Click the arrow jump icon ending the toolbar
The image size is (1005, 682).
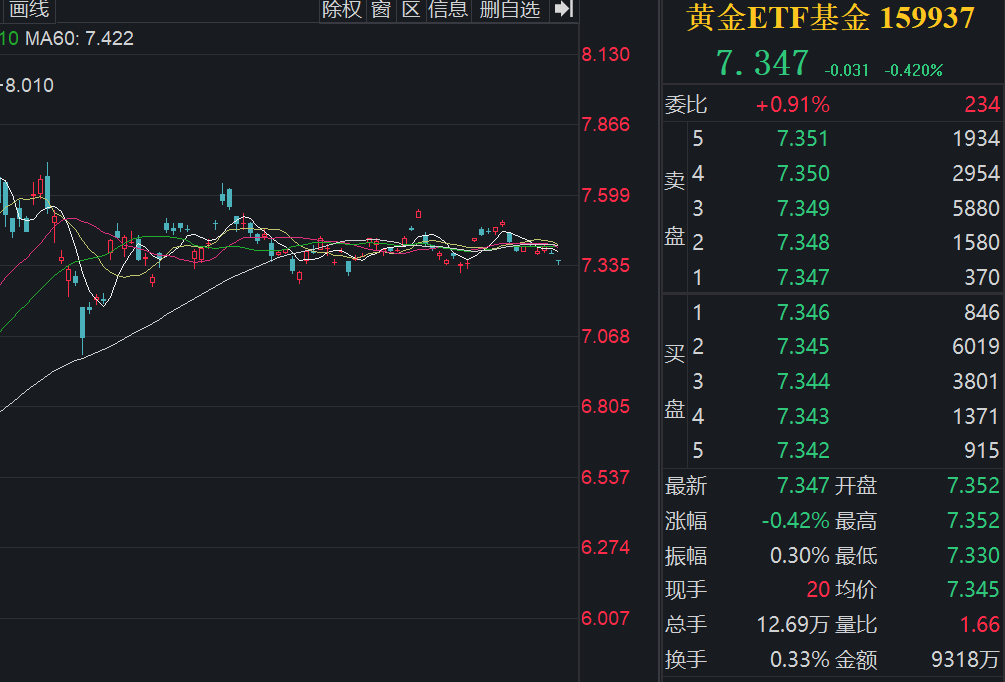click(x=561, y=11)
